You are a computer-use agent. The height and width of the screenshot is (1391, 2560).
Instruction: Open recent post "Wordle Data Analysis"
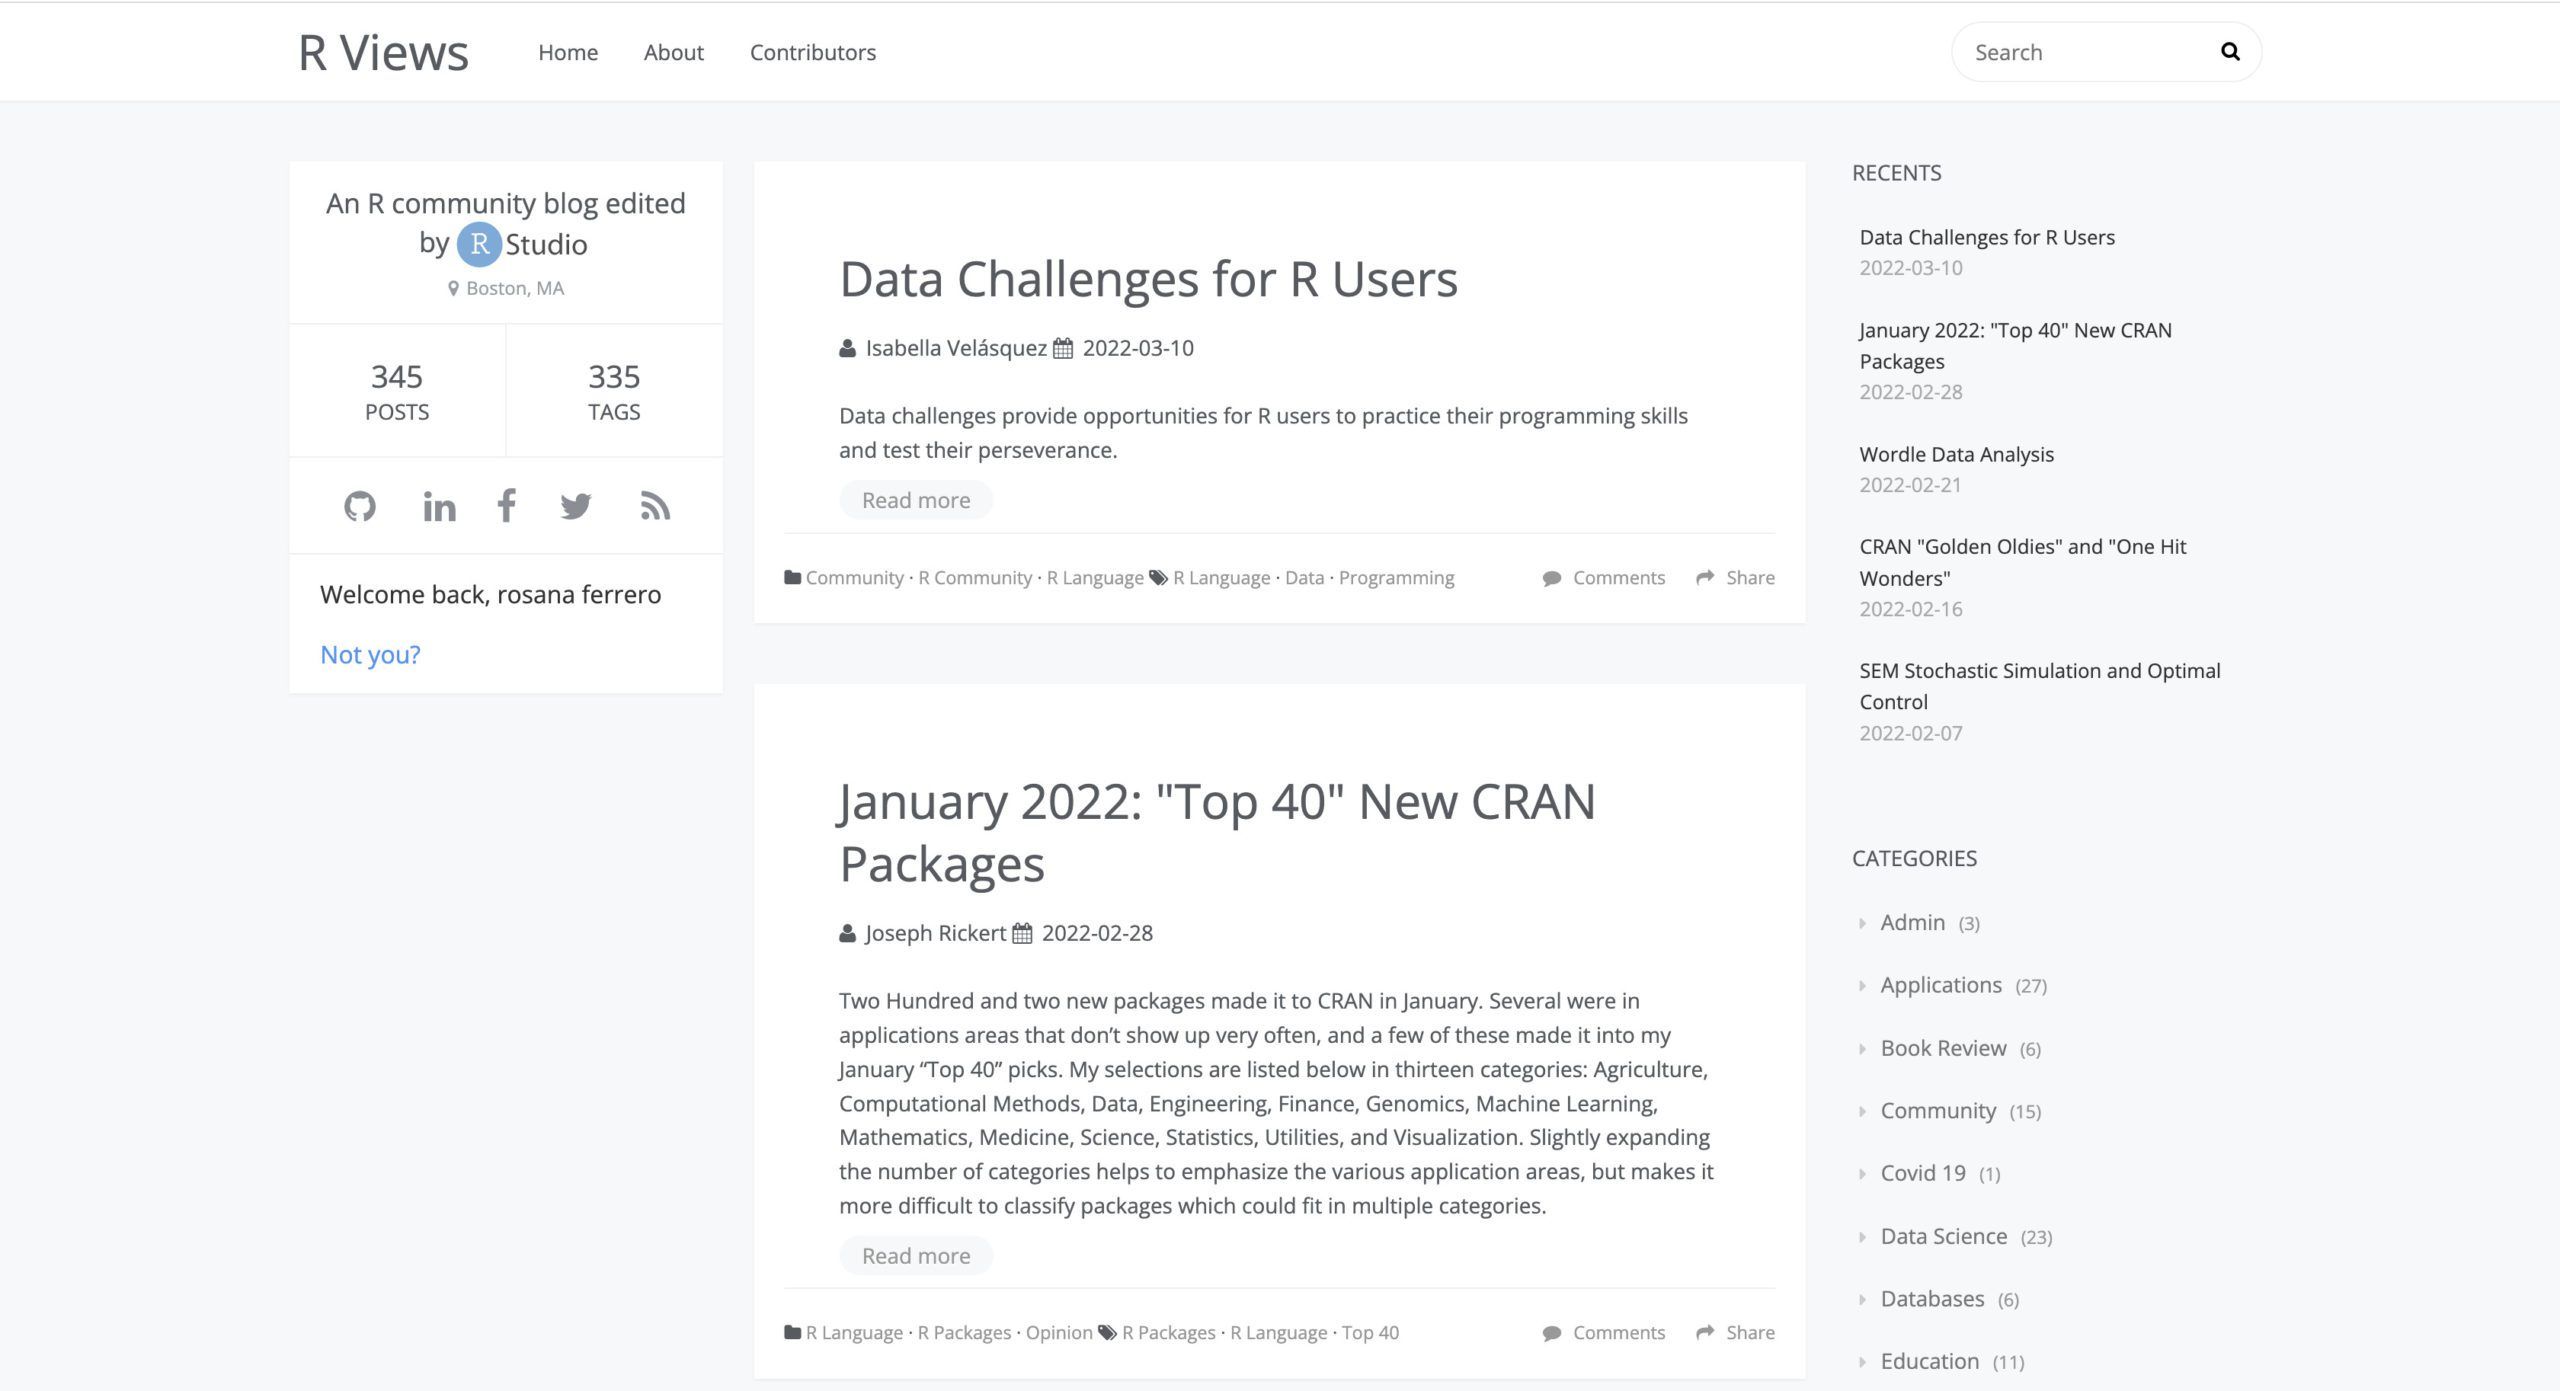click(x=1956, y=454)
